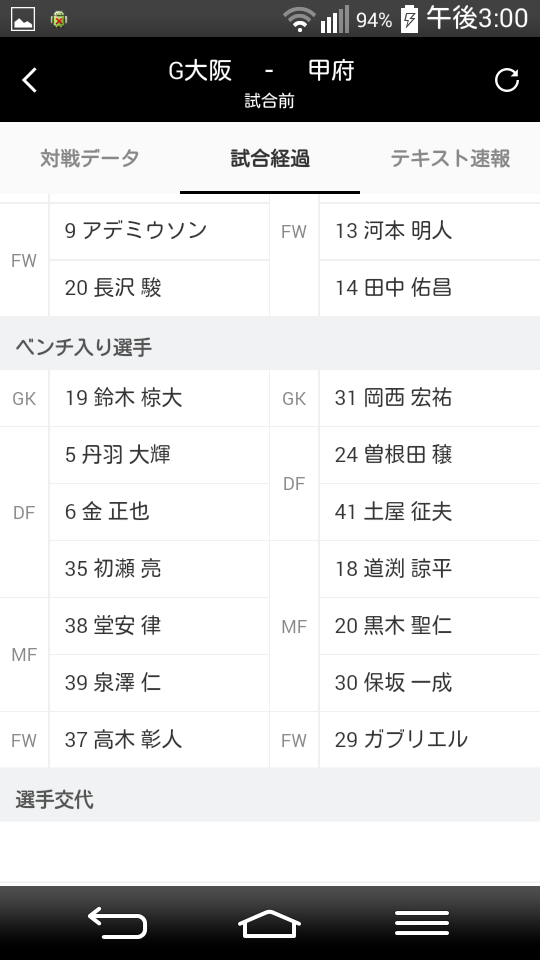Select player 38 堂安 律
Viewport: 540px width, 960px height.
(159, 626)
